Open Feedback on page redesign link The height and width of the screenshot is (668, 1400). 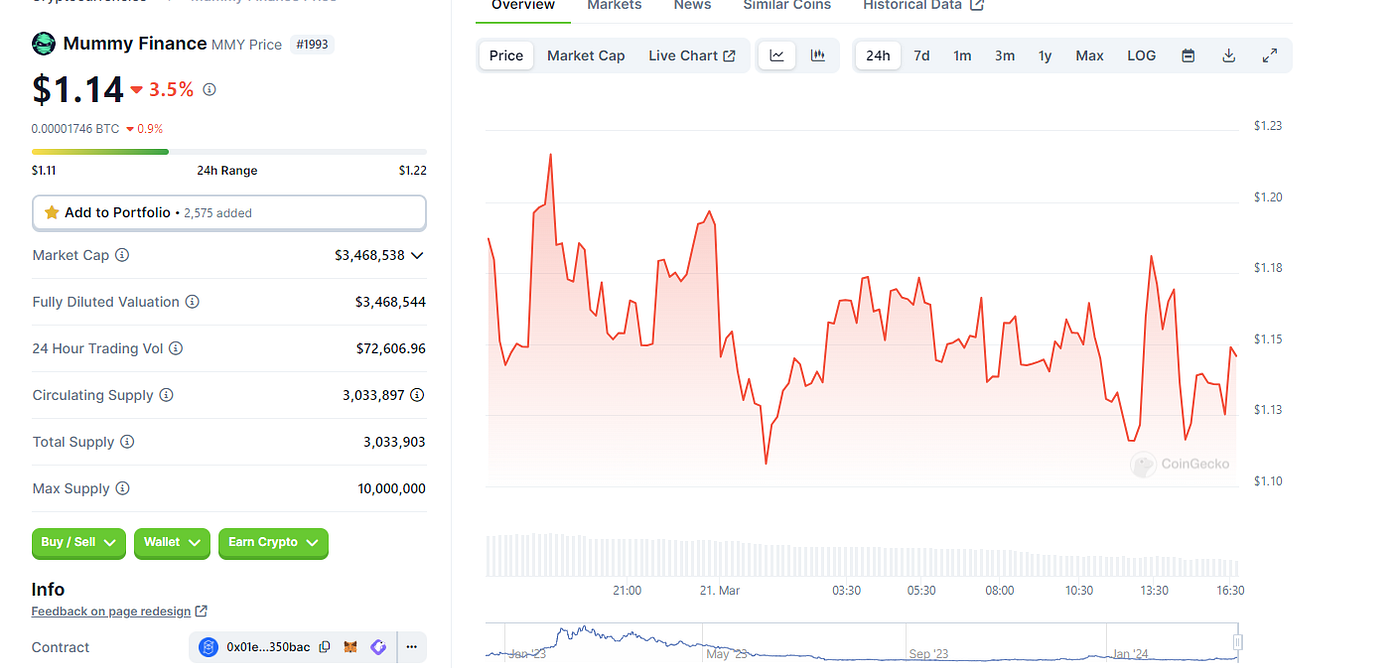tap(111, 611)
